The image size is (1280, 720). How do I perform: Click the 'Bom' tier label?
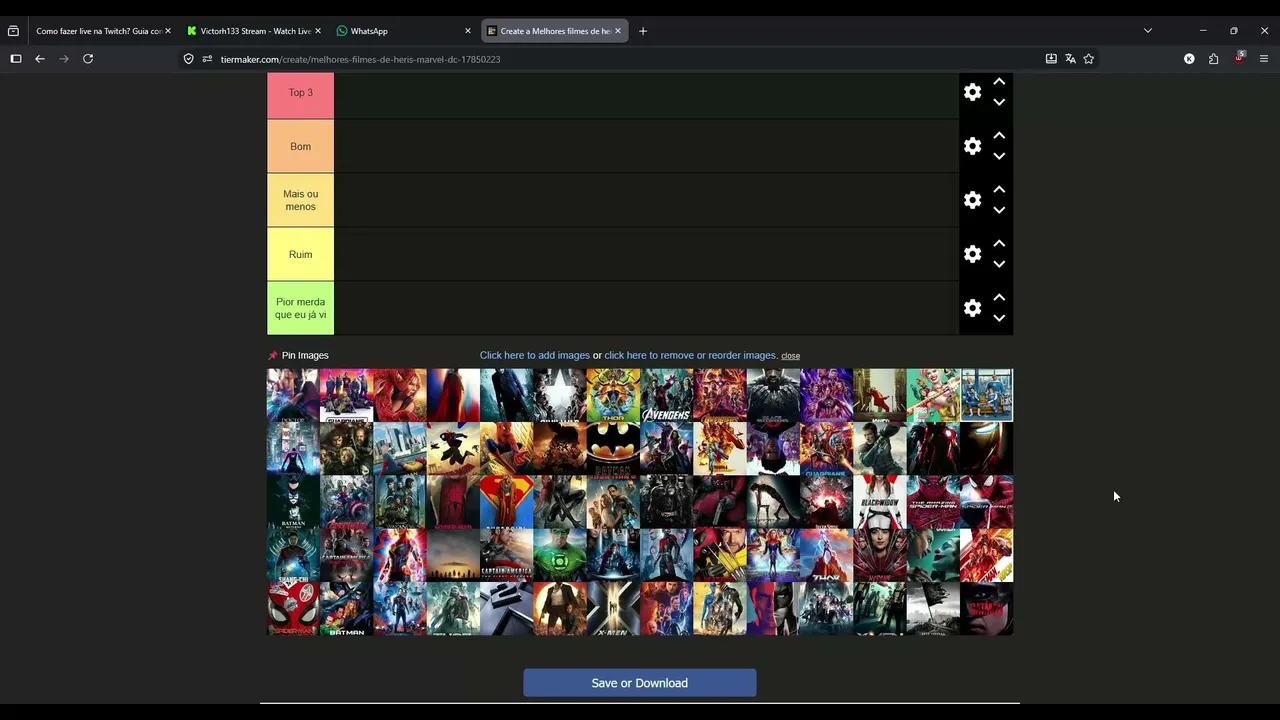tap(300, 146)
